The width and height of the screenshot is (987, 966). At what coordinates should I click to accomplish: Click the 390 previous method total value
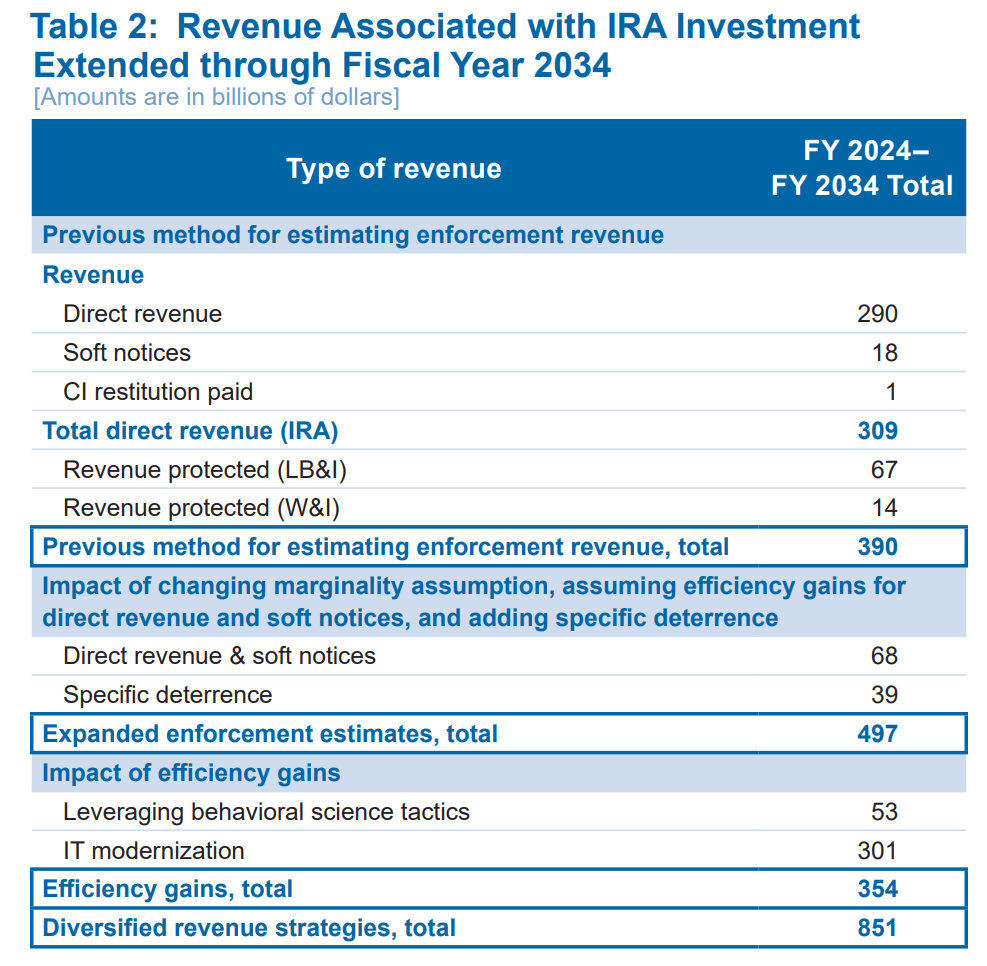point(877,547)
